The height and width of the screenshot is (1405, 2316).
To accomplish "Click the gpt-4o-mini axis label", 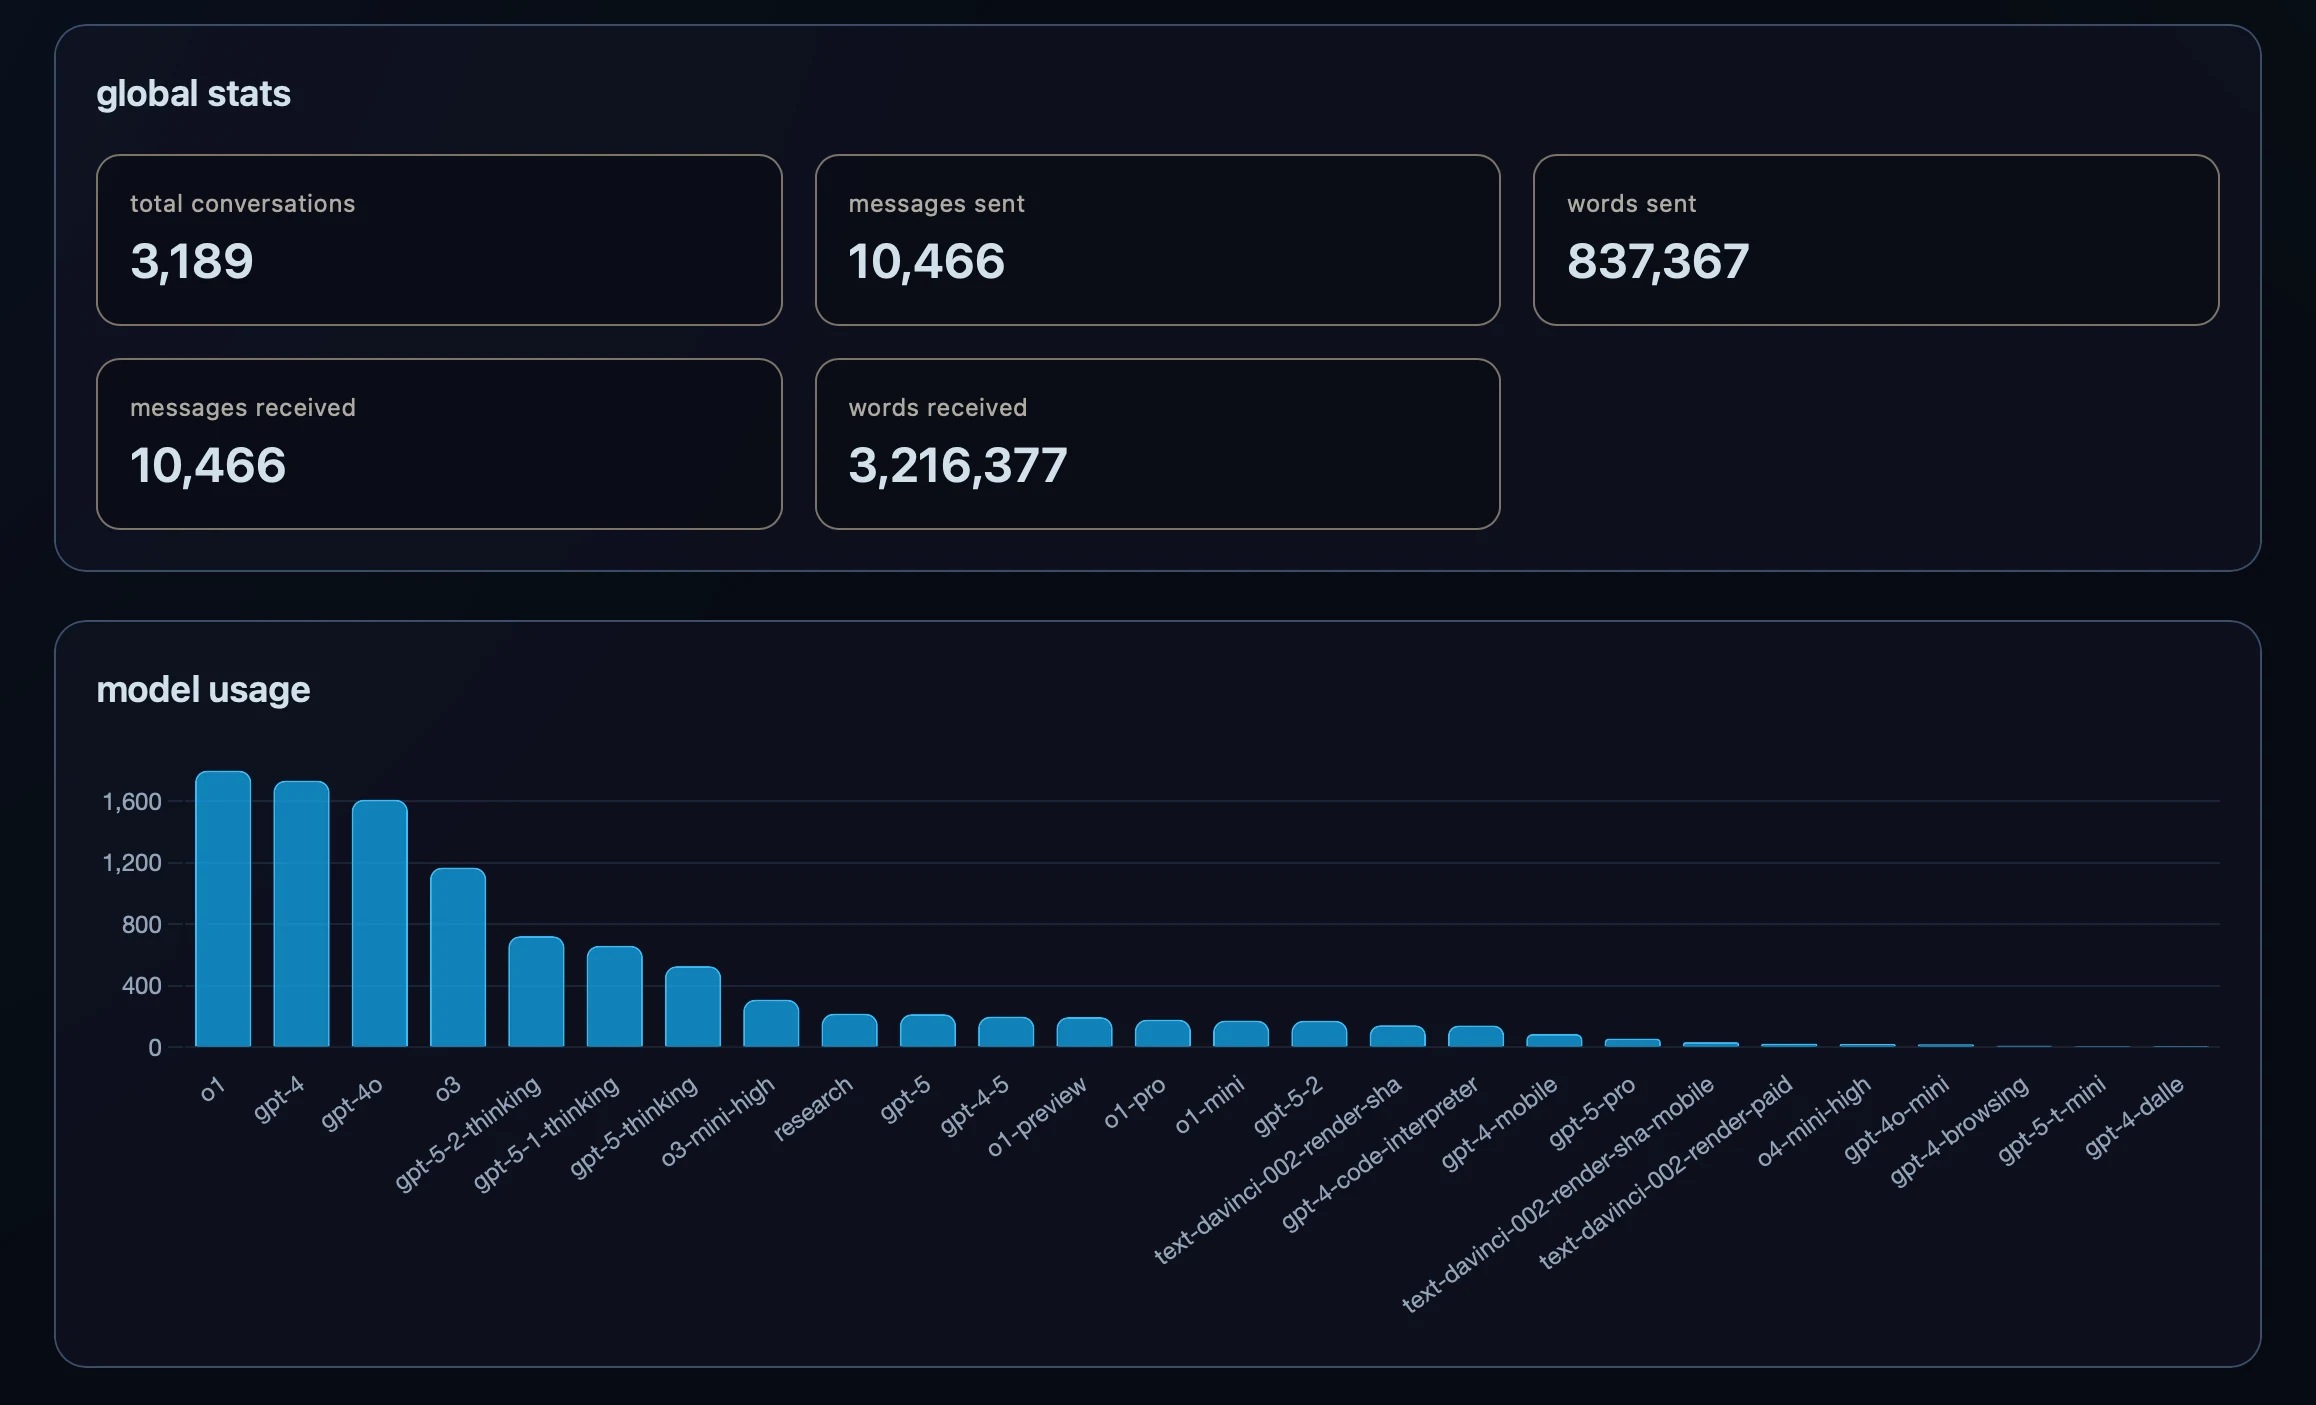I will click(x=1896, y=1119).
